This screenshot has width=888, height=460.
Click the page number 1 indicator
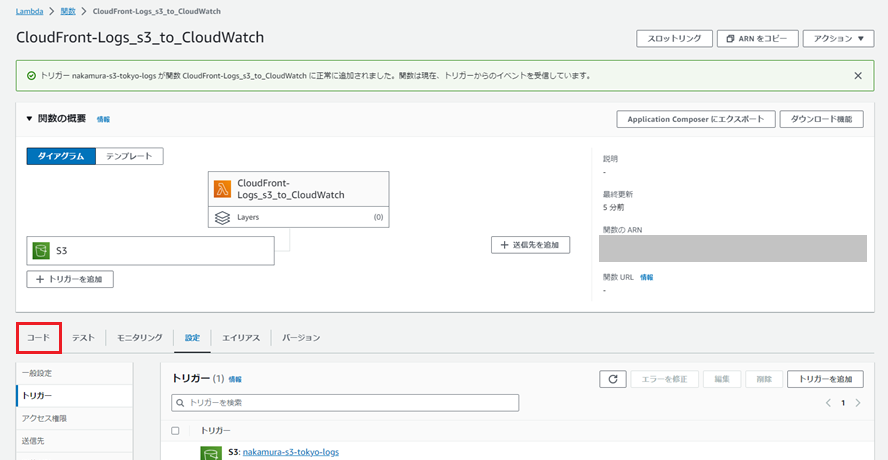point(843,403)
